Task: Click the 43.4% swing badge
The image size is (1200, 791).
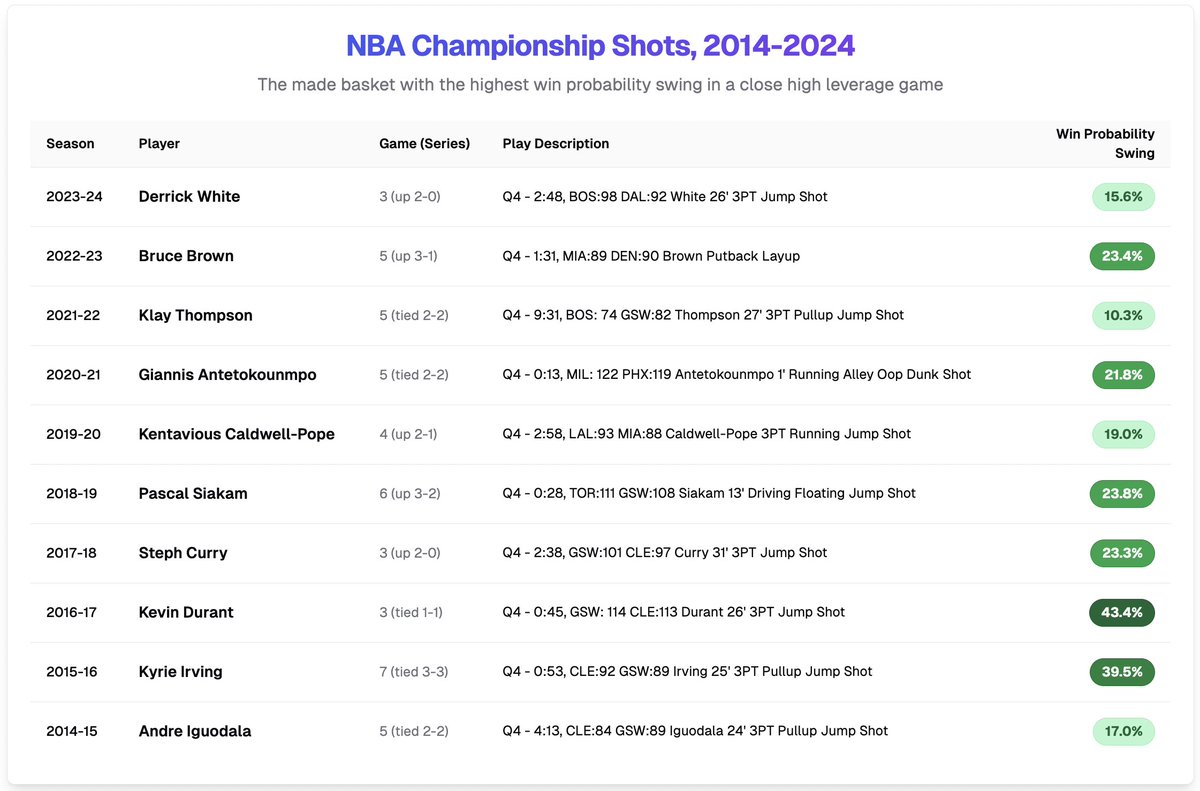Action: click(1122, 612)
